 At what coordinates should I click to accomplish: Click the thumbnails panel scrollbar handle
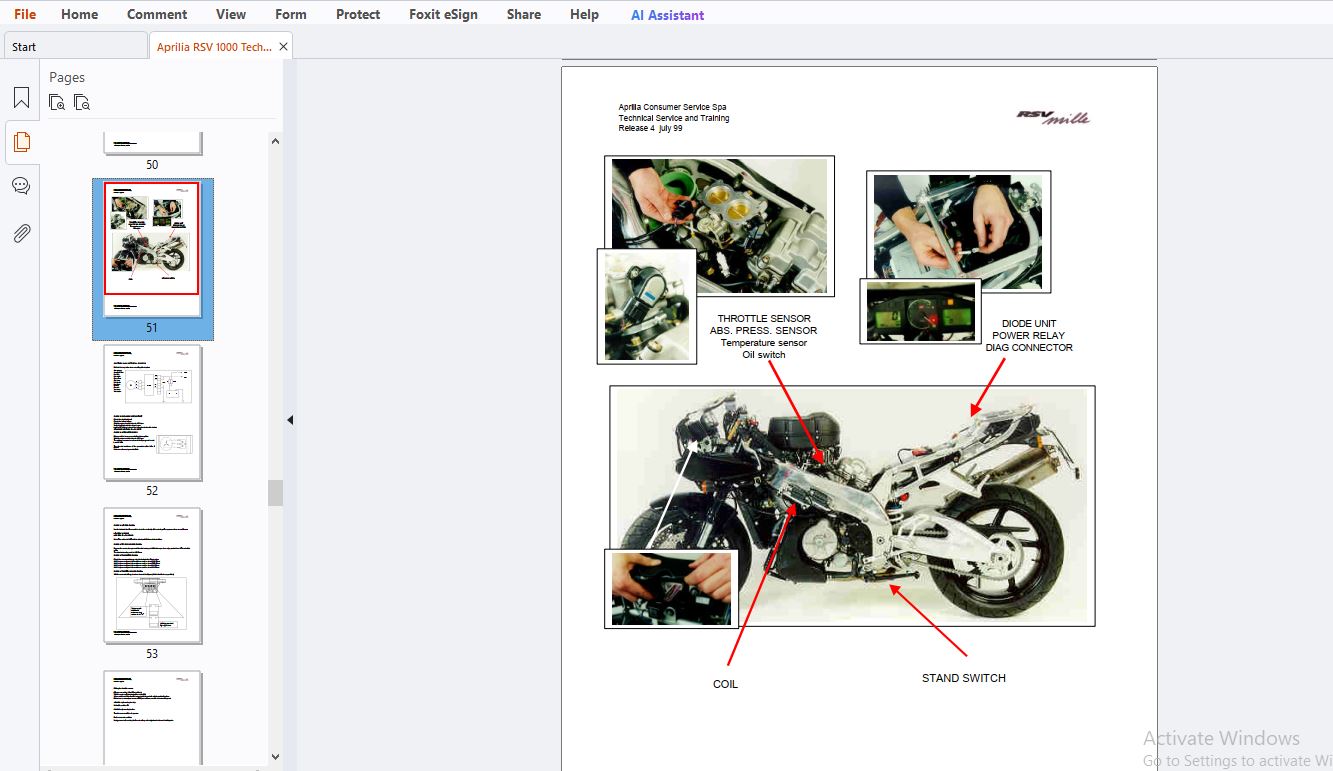click(x=276, y=493)
